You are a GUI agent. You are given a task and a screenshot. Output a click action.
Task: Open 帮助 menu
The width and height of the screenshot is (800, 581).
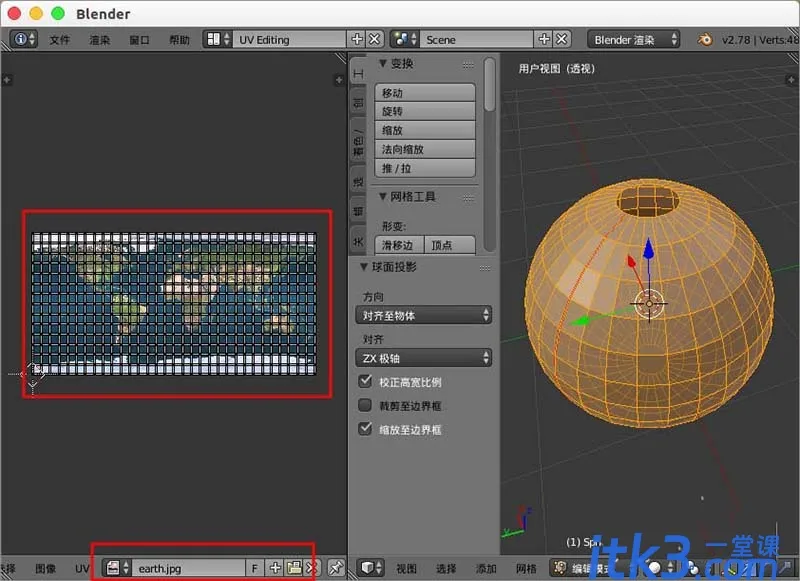click(179, 40)
